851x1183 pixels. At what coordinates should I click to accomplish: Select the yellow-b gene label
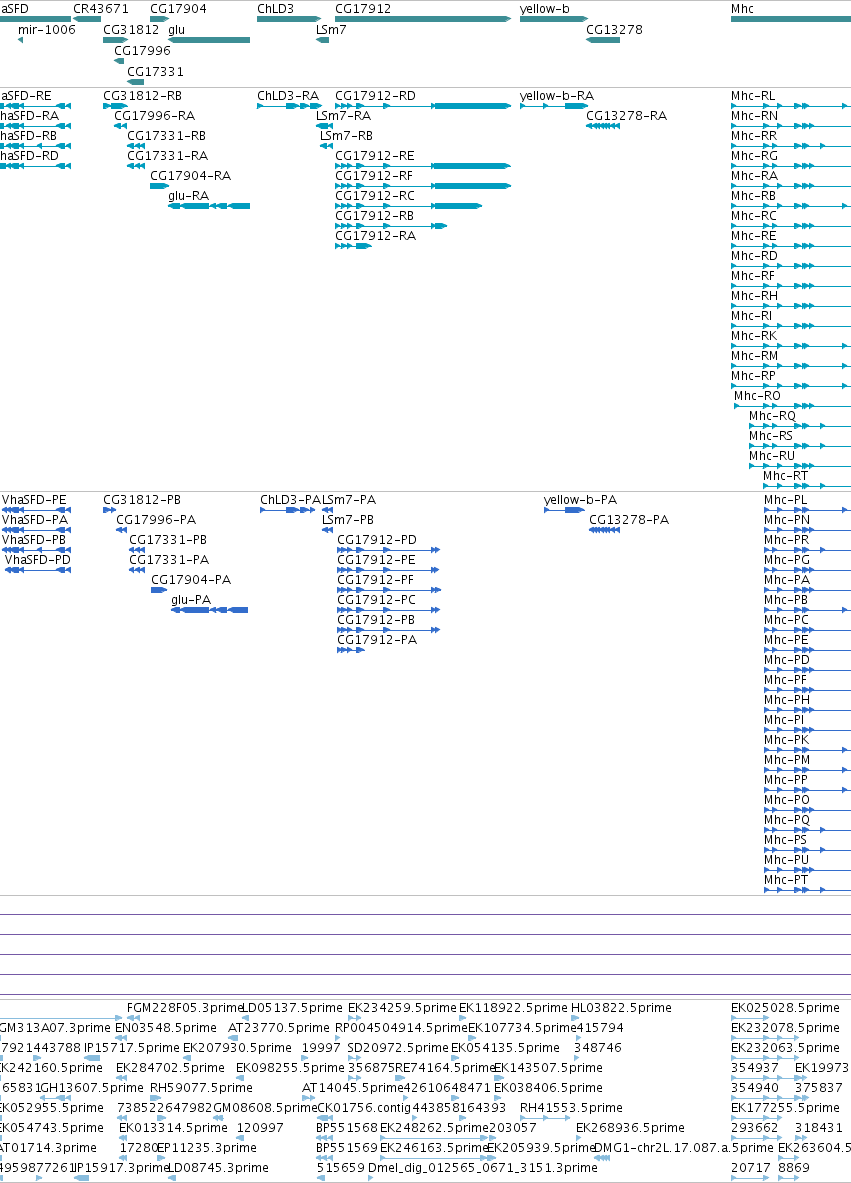[x=545, y=9]
